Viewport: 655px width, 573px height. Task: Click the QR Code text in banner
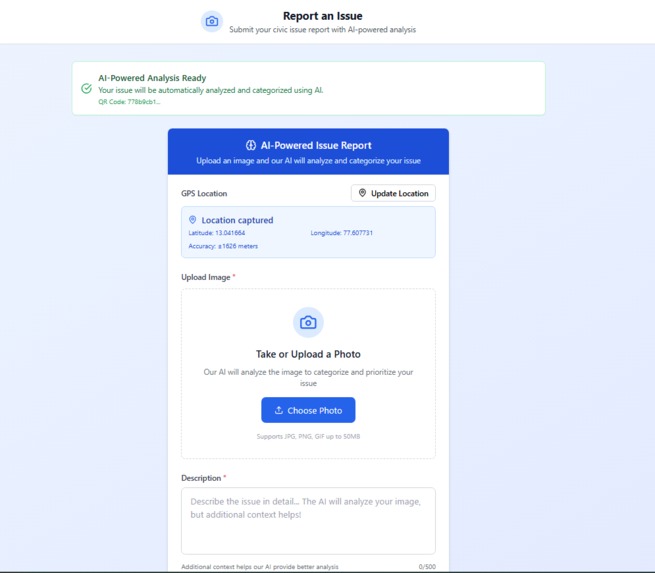129,101
